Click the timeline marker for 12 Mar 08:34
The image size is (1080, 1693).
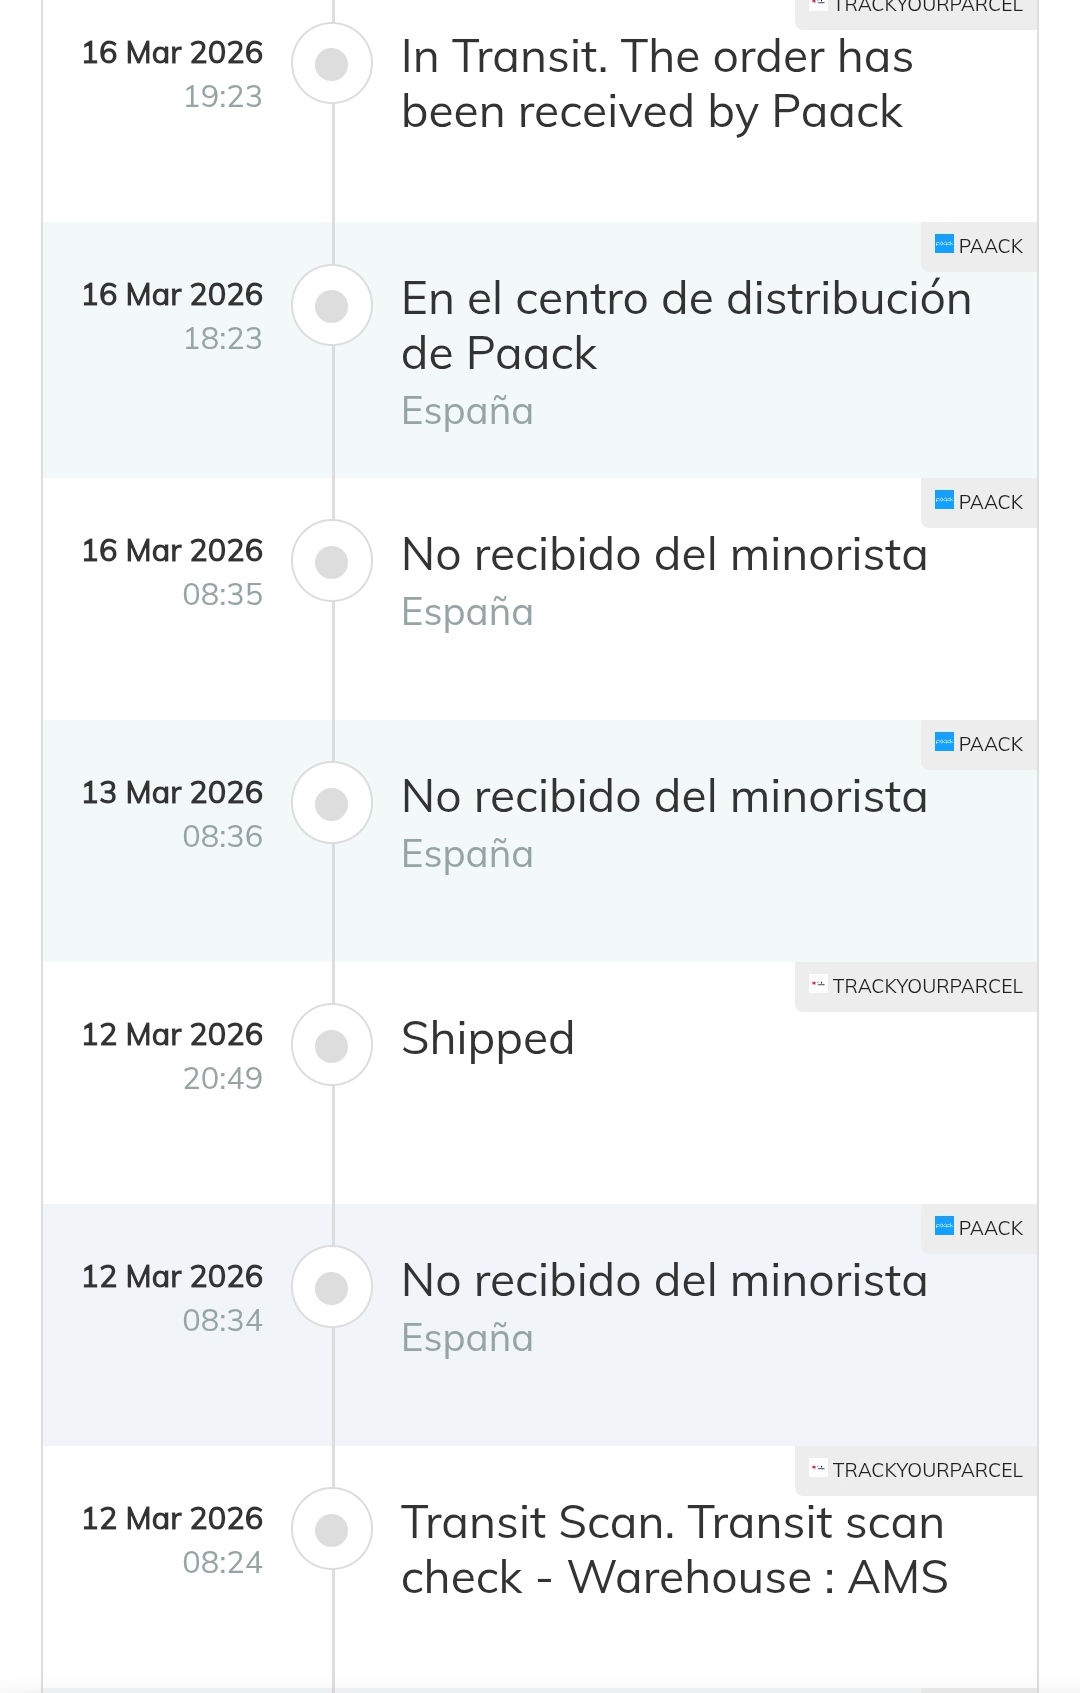pos(332,1288)
